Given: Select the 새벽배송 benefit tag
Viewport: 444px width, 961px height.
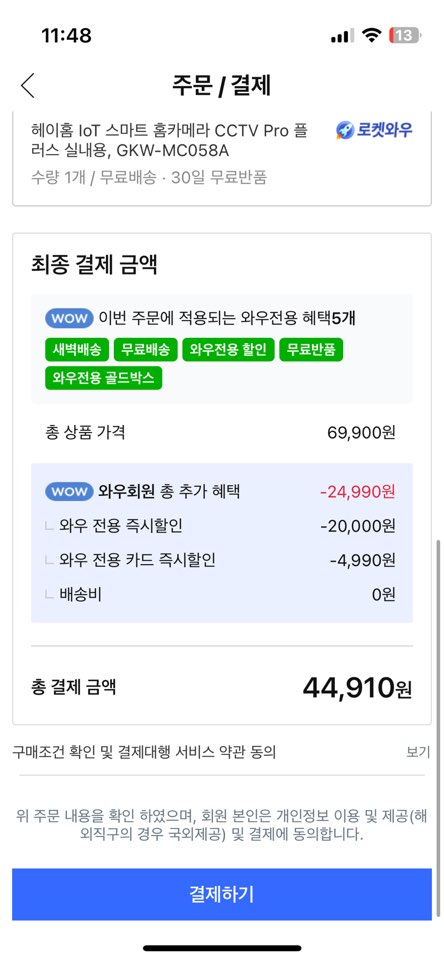Looking at the screenshot, I should click(77, 350).
